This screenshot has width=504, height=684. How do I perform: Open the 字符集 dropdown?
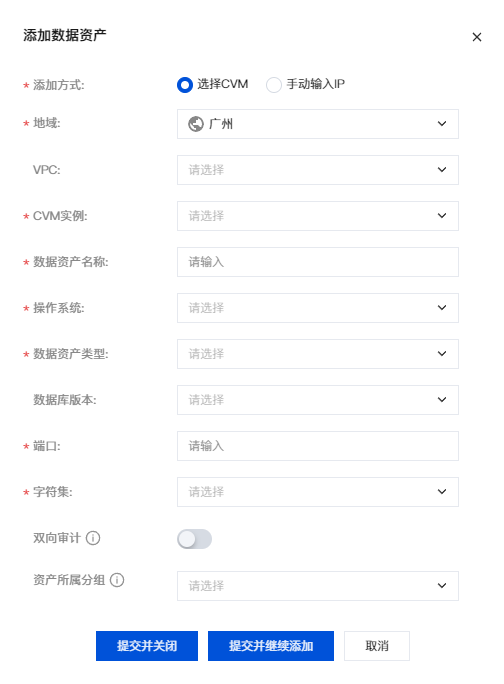[x=318, y=492]
